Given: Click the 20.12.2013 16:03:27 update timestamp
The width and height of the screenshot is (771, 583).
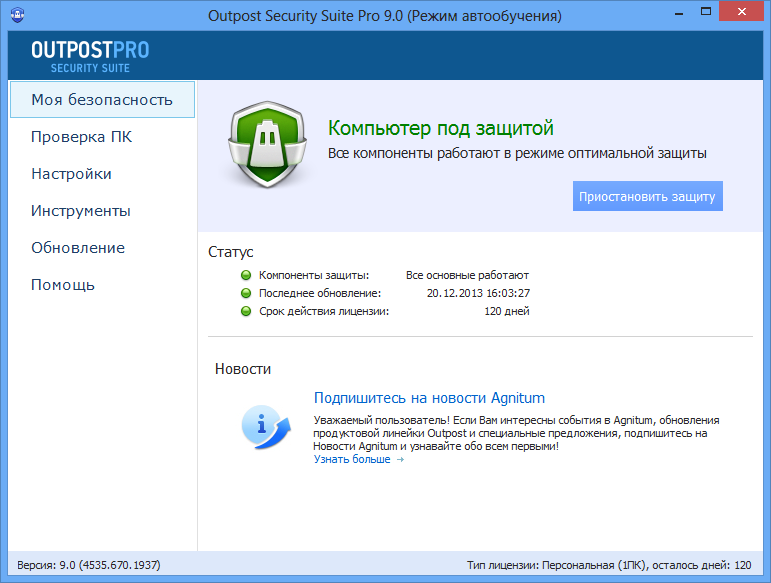Looking at the screenshot, I should coord(478,293).
